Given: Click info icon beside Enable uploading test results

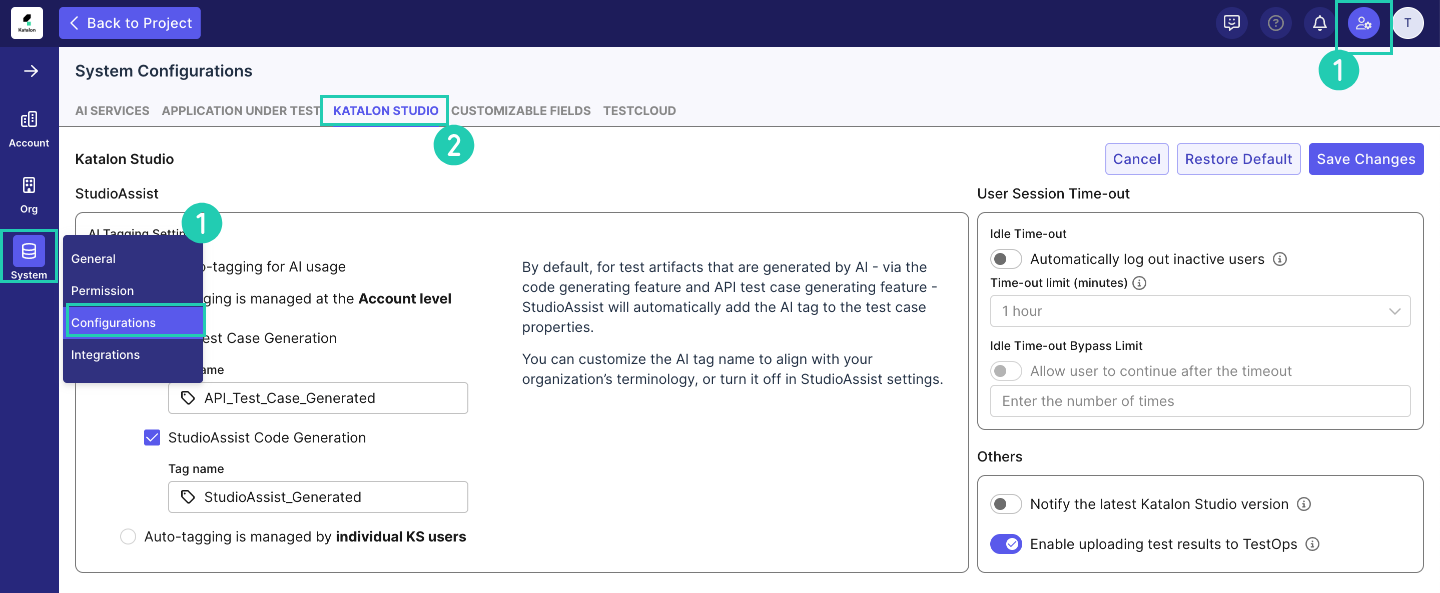Looking at the screenshot, I should coord(1313,544).
